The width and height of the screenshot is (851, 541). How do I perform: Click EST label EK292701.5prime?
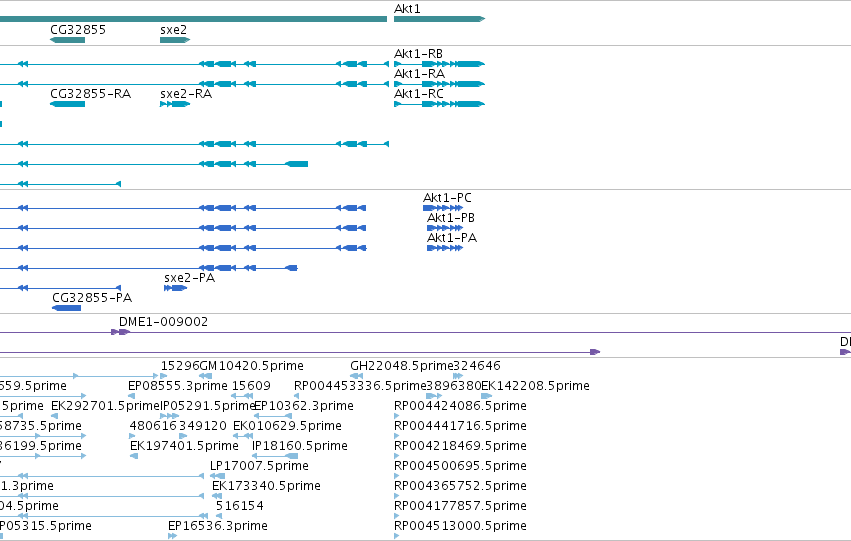tap(105, 406)
